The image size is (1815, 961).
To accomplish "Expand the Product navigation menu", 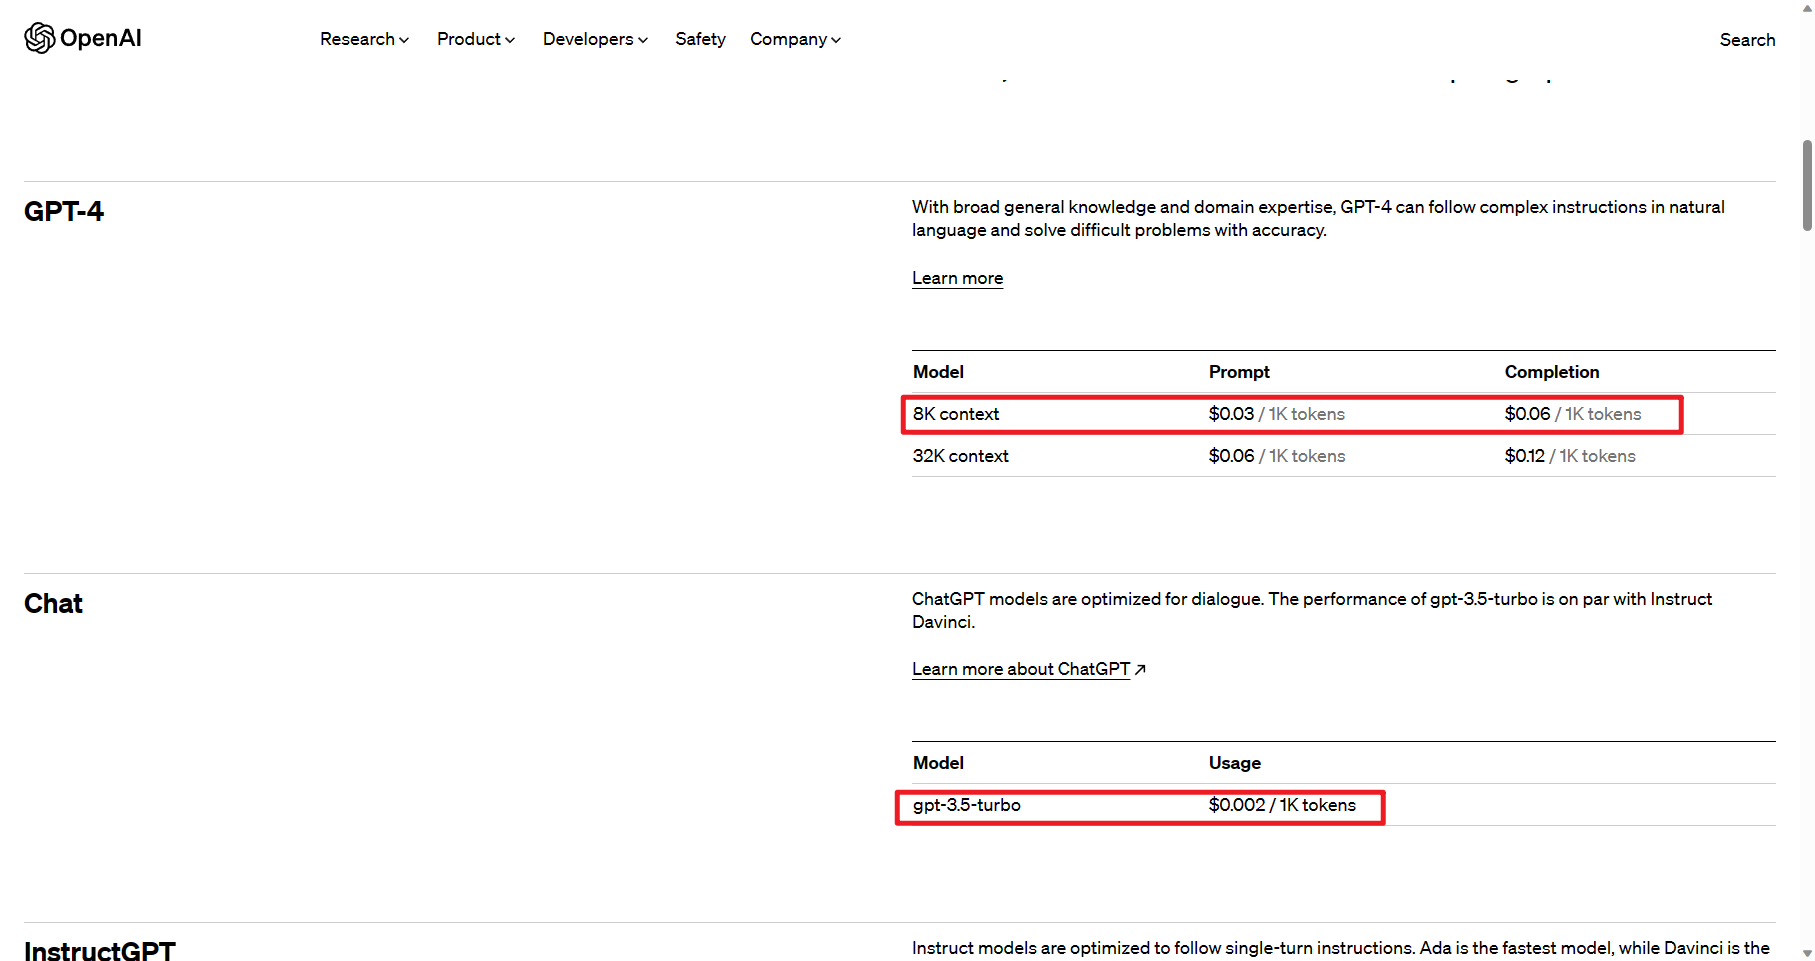I will (x=476, y=39).
